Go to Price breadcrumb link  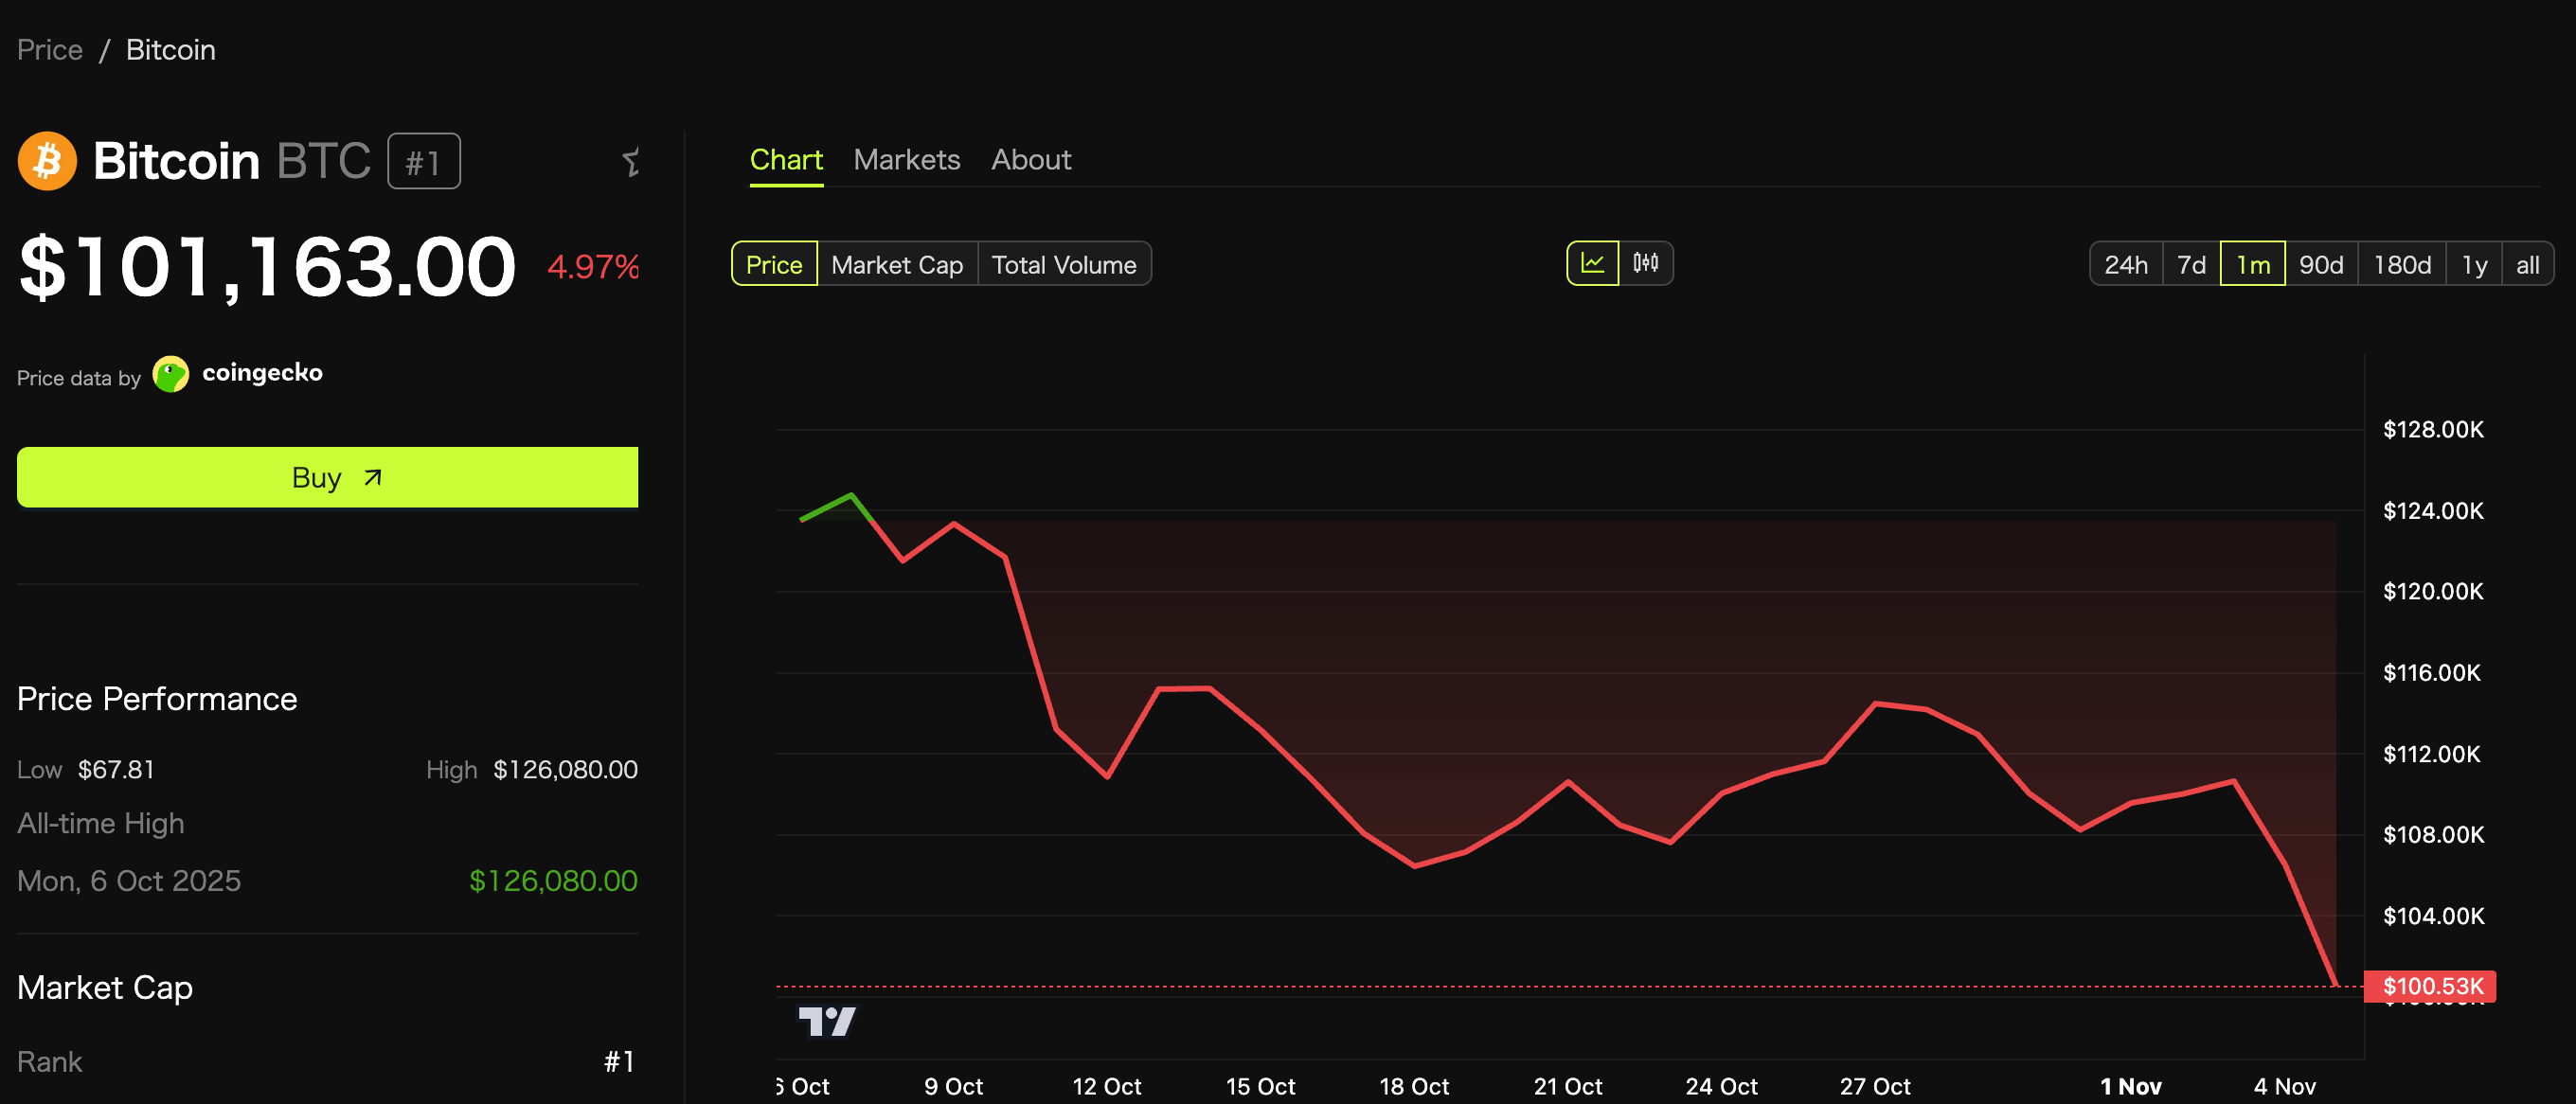50,50
